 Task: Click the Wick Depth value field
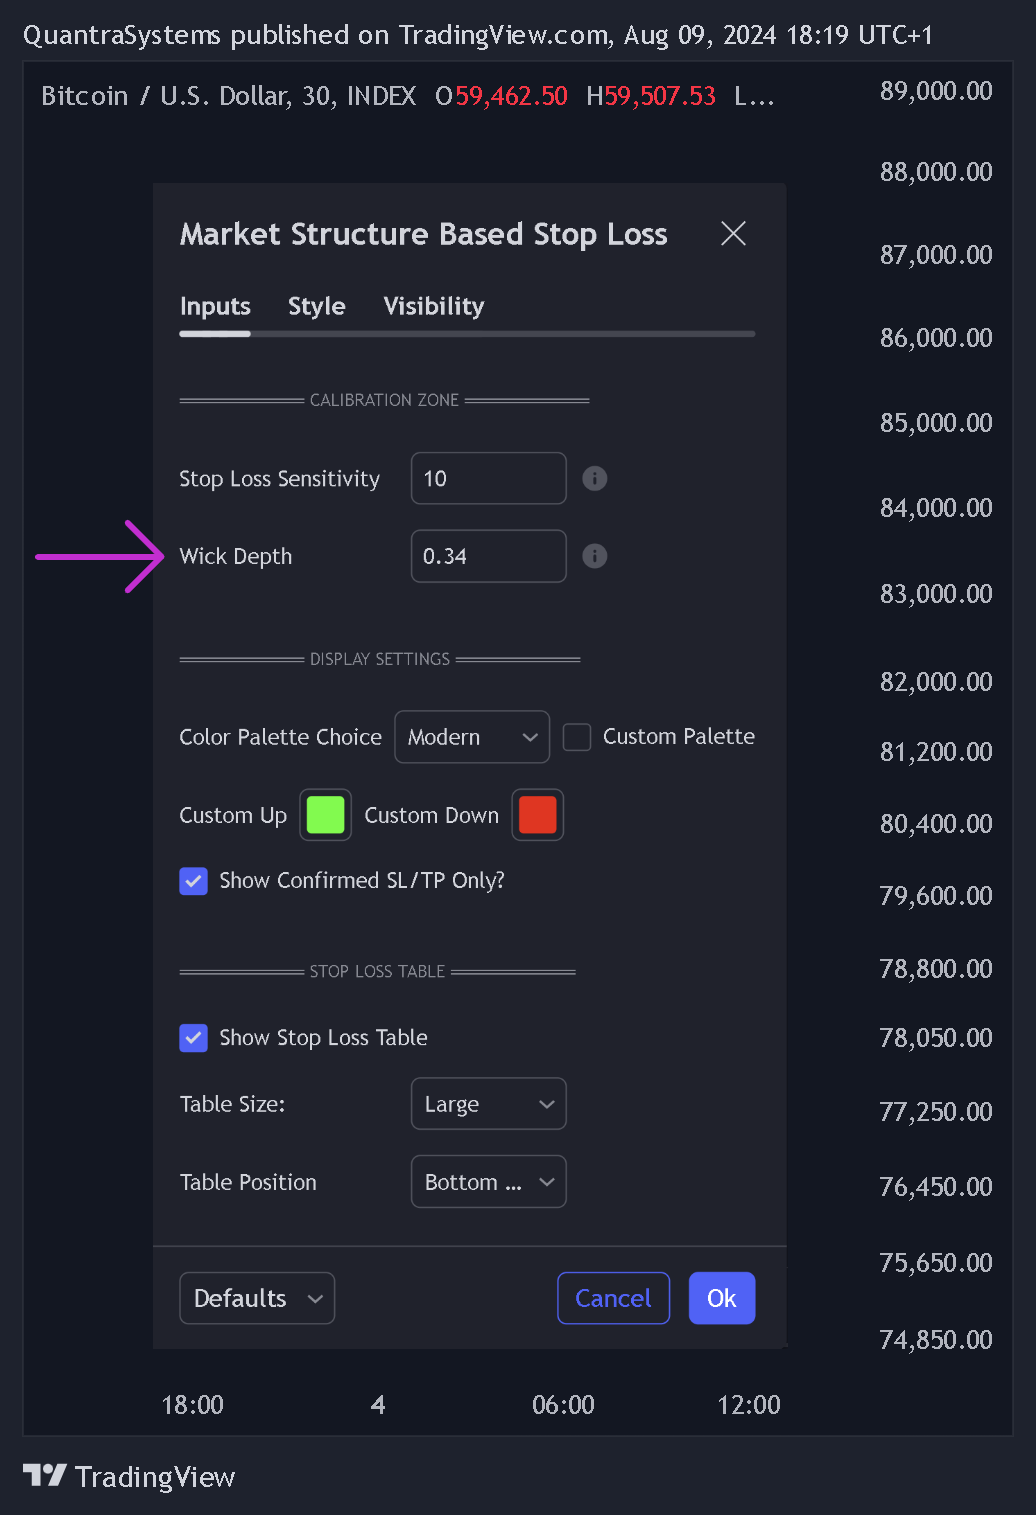[x=488, y=556]
